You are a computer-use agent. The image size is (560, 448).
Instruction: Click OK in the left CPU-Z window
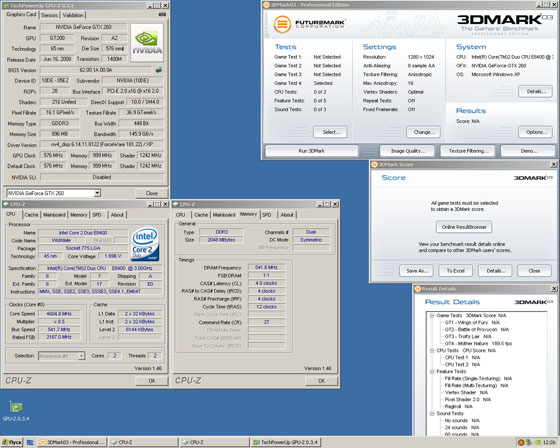tap(152, 381)
